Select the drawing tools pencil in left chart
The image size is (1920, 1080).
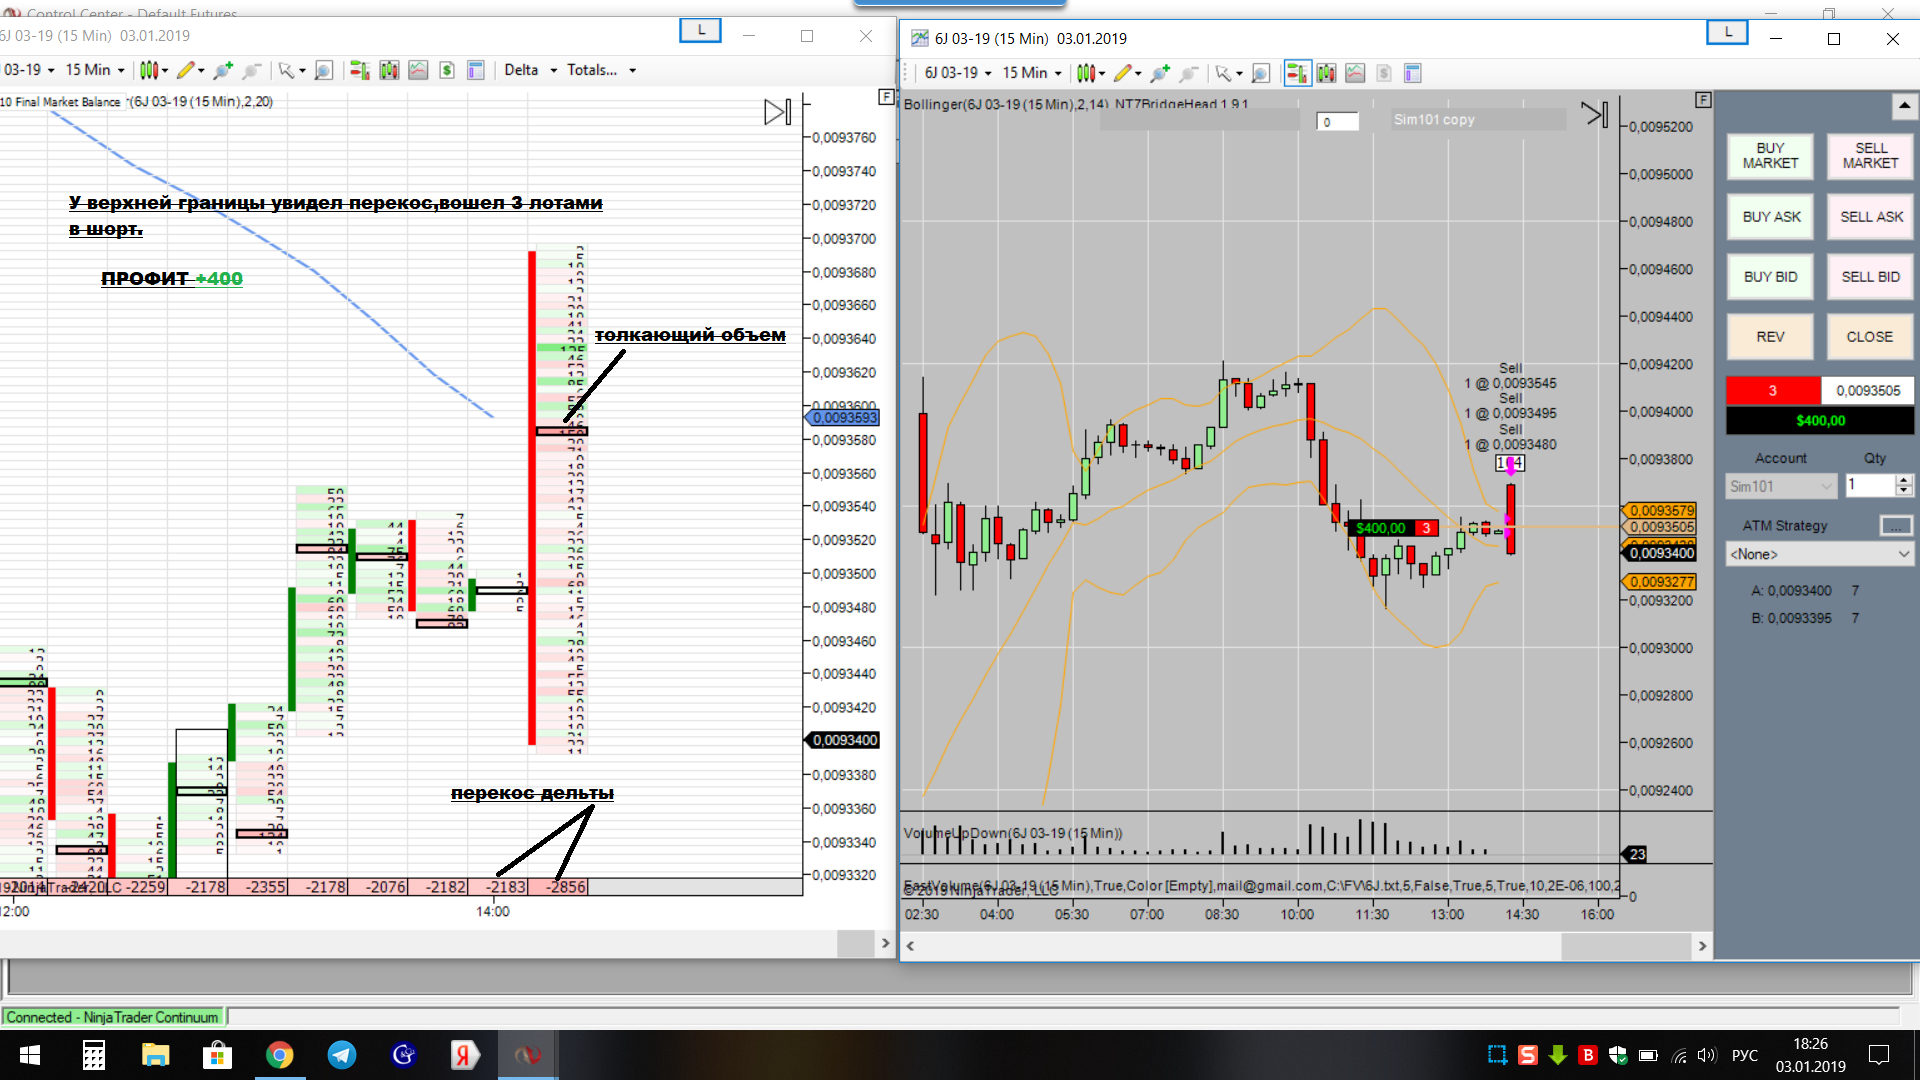[185, 70]
